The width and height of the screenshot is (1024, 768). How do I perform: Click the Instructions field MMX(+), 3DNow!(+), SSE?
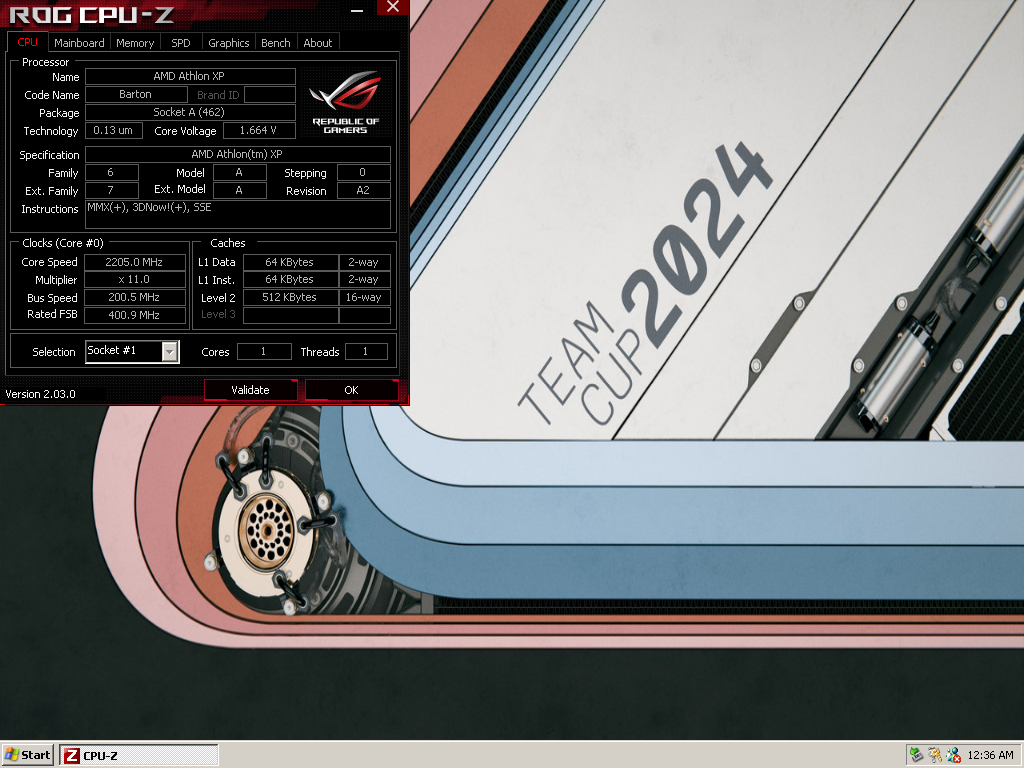(238, 214)
